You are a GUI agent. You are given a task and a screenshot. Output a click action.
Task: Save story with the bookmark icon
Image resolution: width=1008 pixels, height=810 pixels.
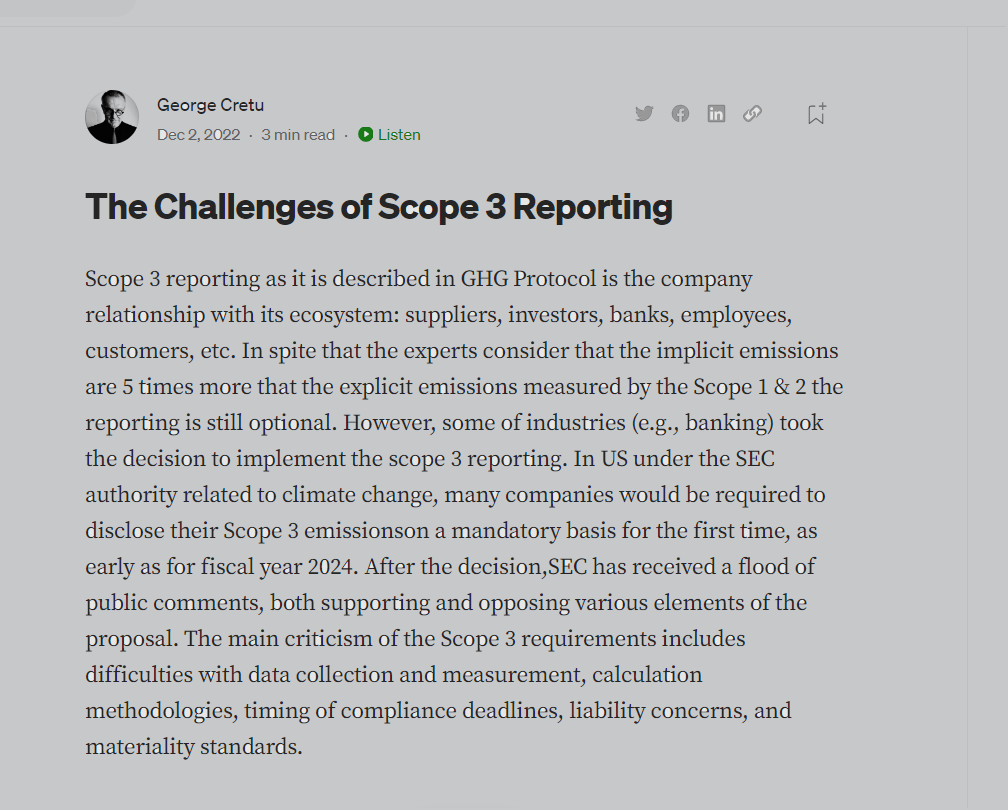click(x=816, y=114)
